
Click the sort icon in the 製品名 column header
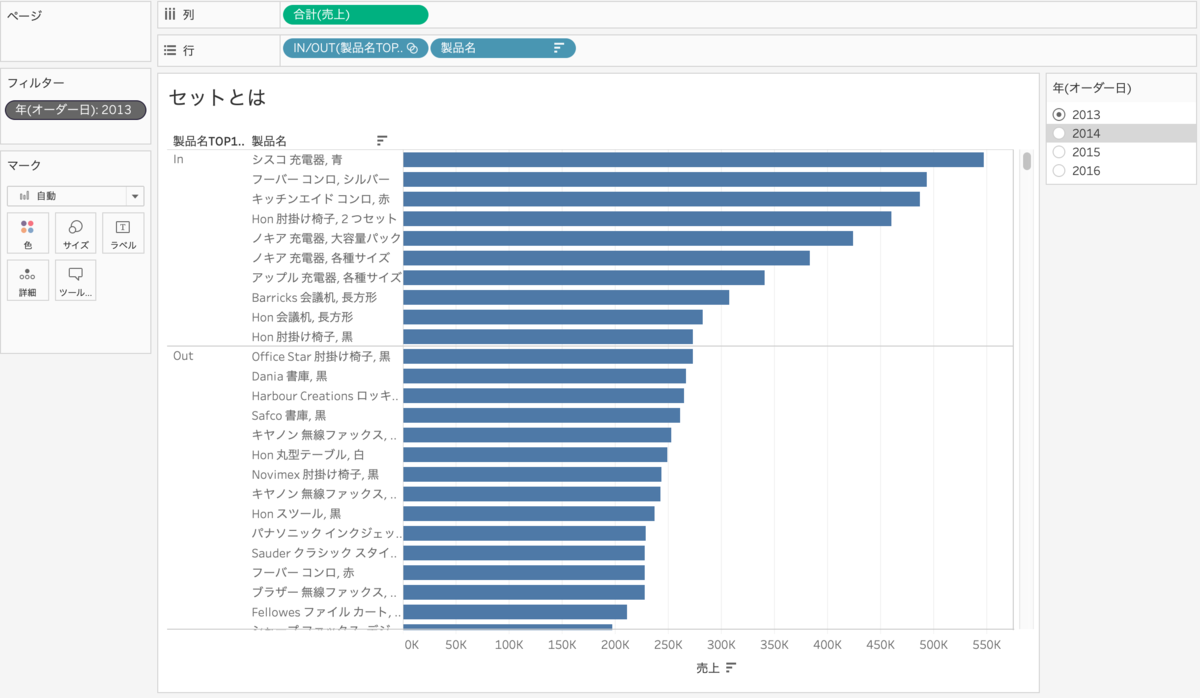(x=381, y=140)
